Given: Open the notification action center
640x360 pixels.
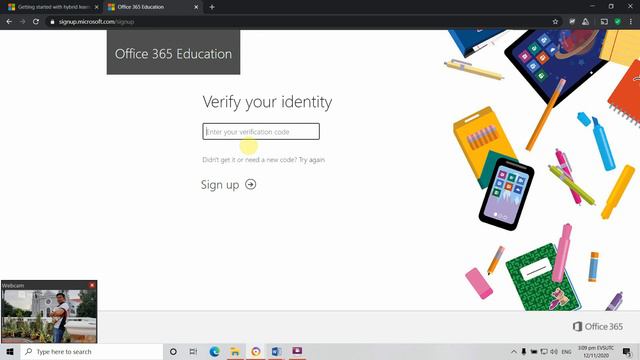Looking at the screenshot, I should (x=627, y=351).
